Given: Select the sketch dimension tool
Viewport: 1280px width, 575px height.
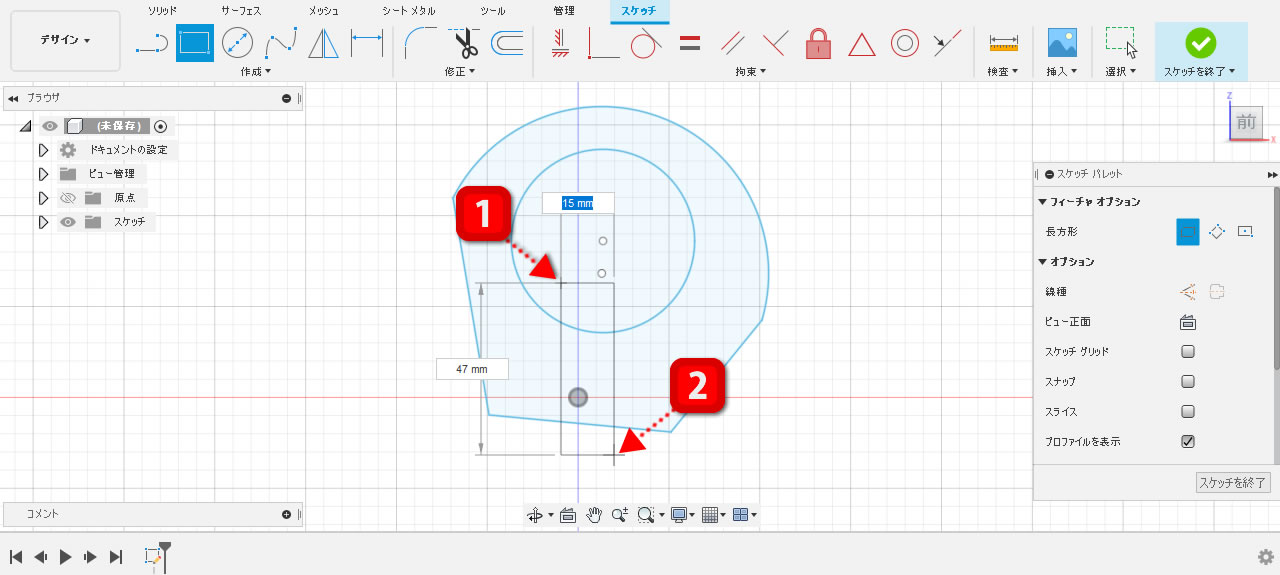Looking at the screenshot, I should click(x=367, y=43).
